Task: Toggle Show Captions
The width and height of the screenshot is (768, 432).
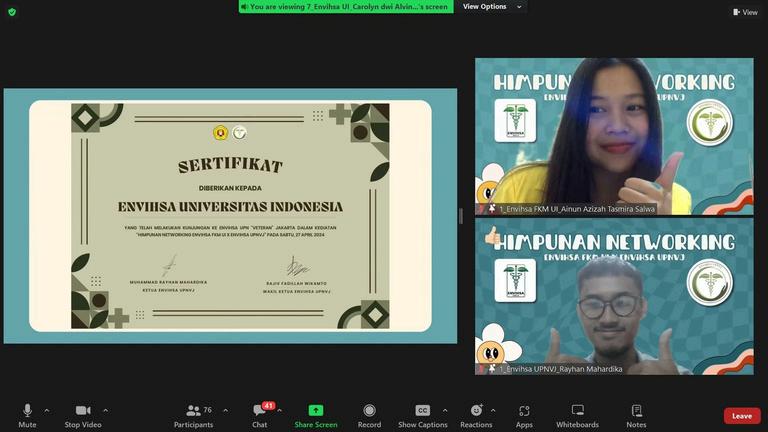Action: coord(423,416)
